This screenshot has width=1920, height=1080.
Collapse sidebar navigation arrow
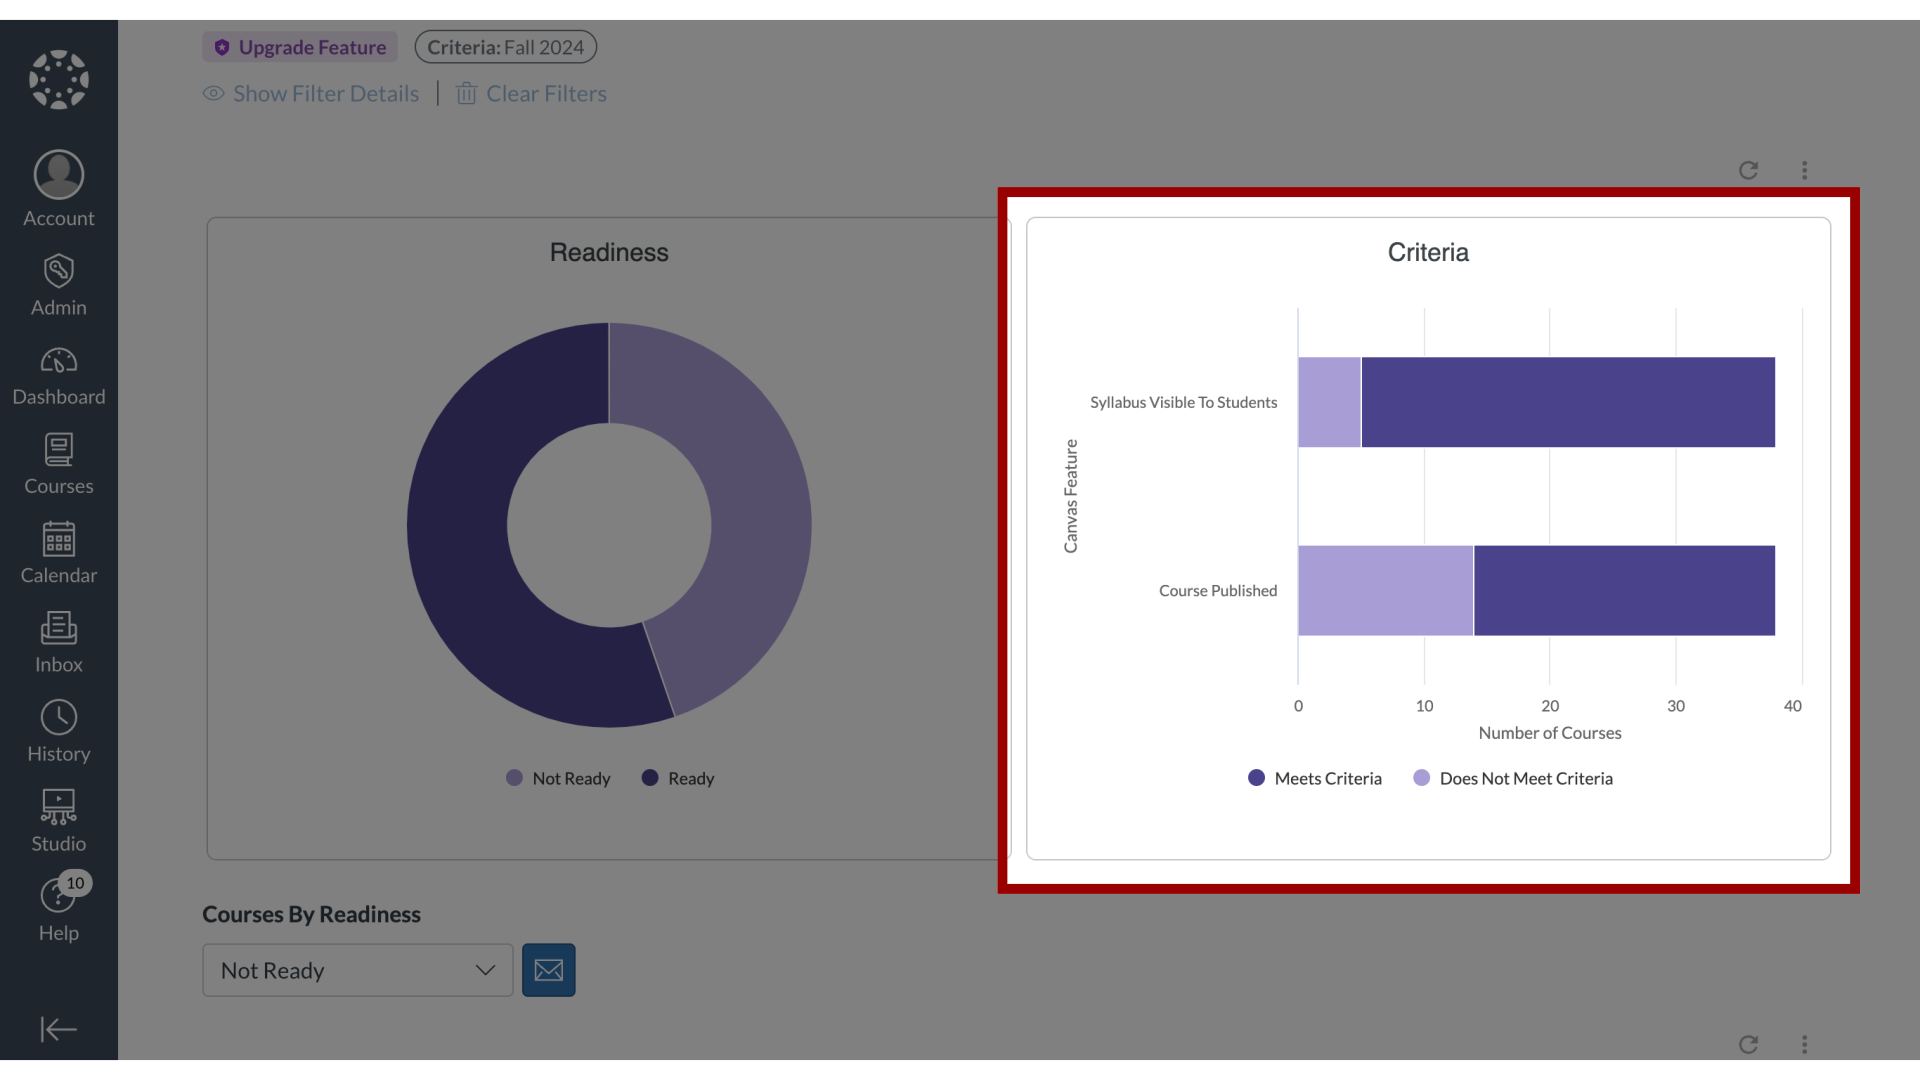click(x=58, y=1029)
